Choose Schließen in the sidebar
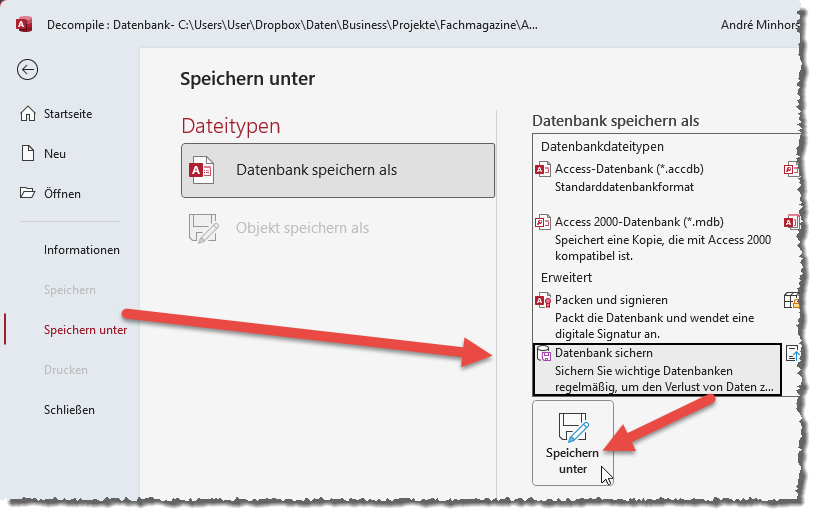The height and width of the screenshot is (519, 818). click(x=69, y=409)
